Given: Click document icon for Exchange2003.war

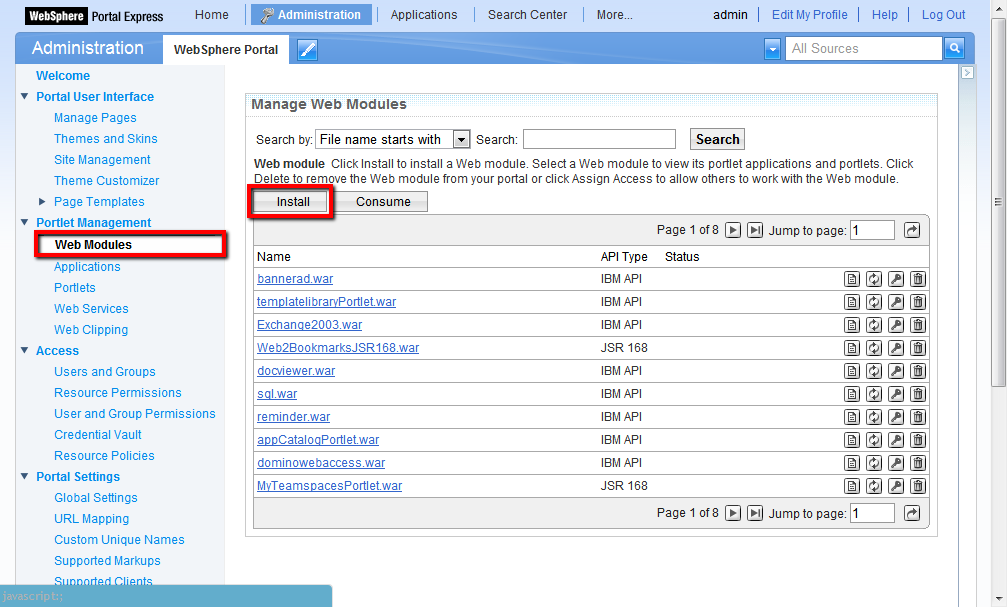Looking at the screenshot, I should [x=852, y=325].
